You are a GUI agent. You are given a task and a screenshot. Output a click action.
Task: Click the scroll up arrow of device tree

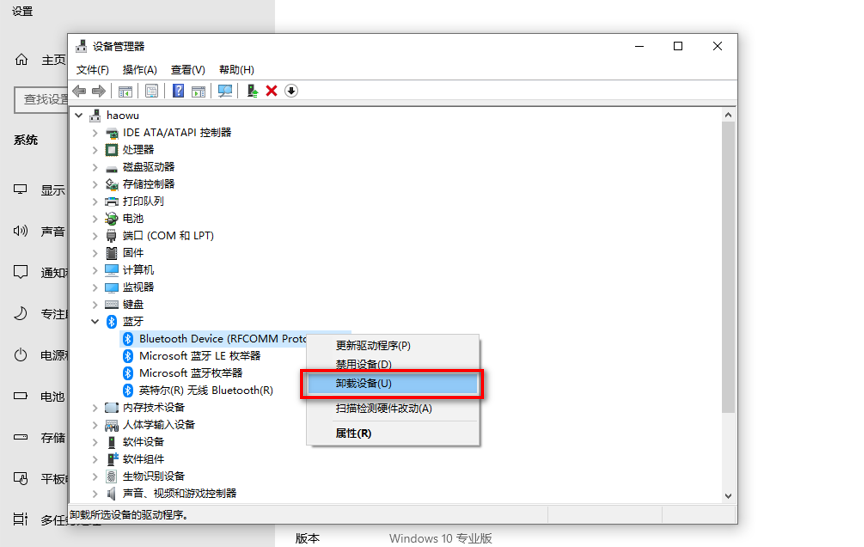click(728, 115)
